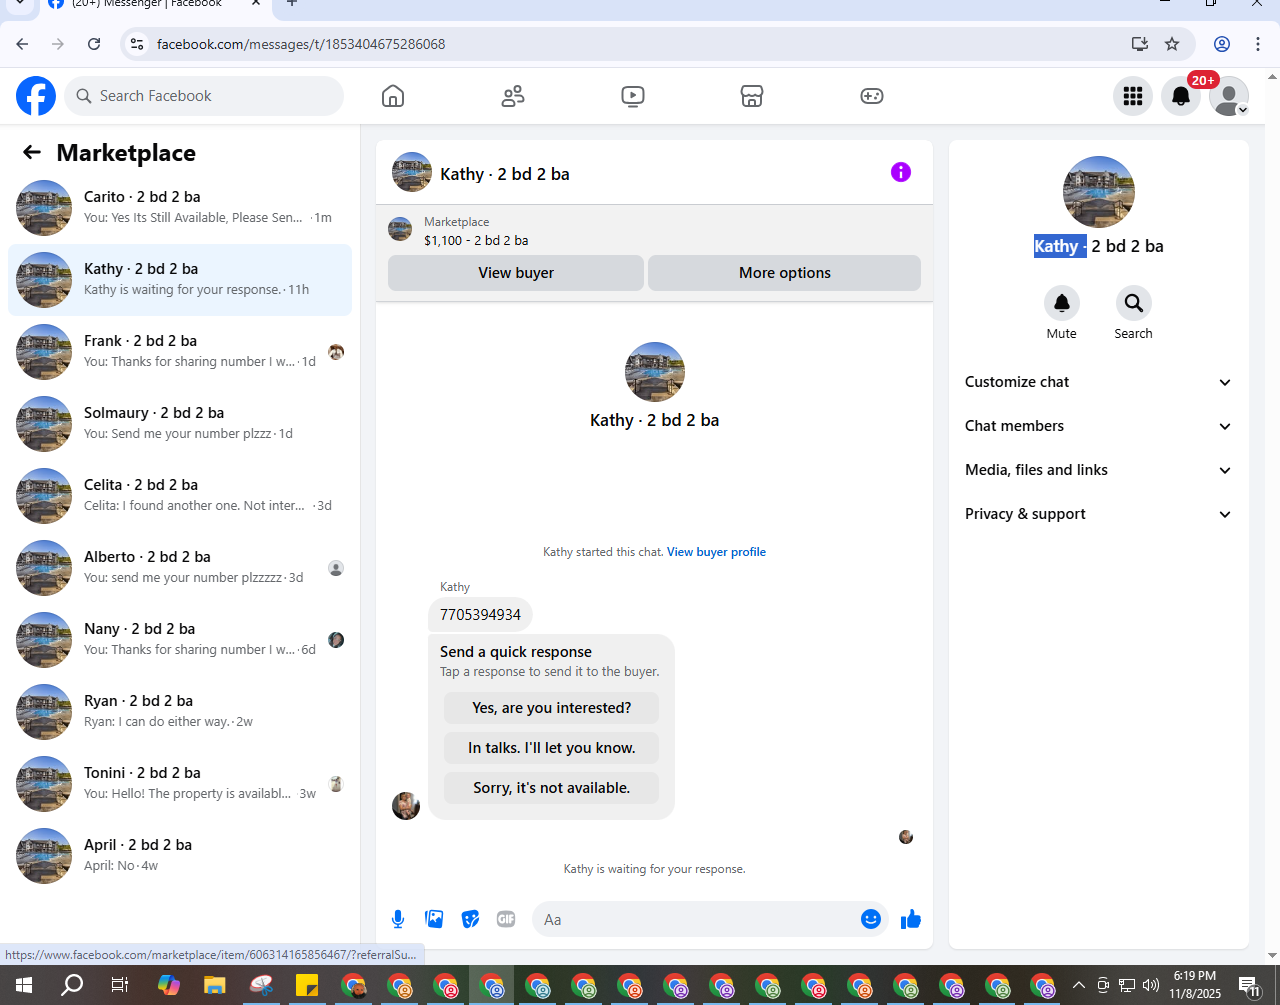The height and width of the screenshot is (1005, 1280).
Task: Open the Carito conversation
Action: (x=180, y=208)
